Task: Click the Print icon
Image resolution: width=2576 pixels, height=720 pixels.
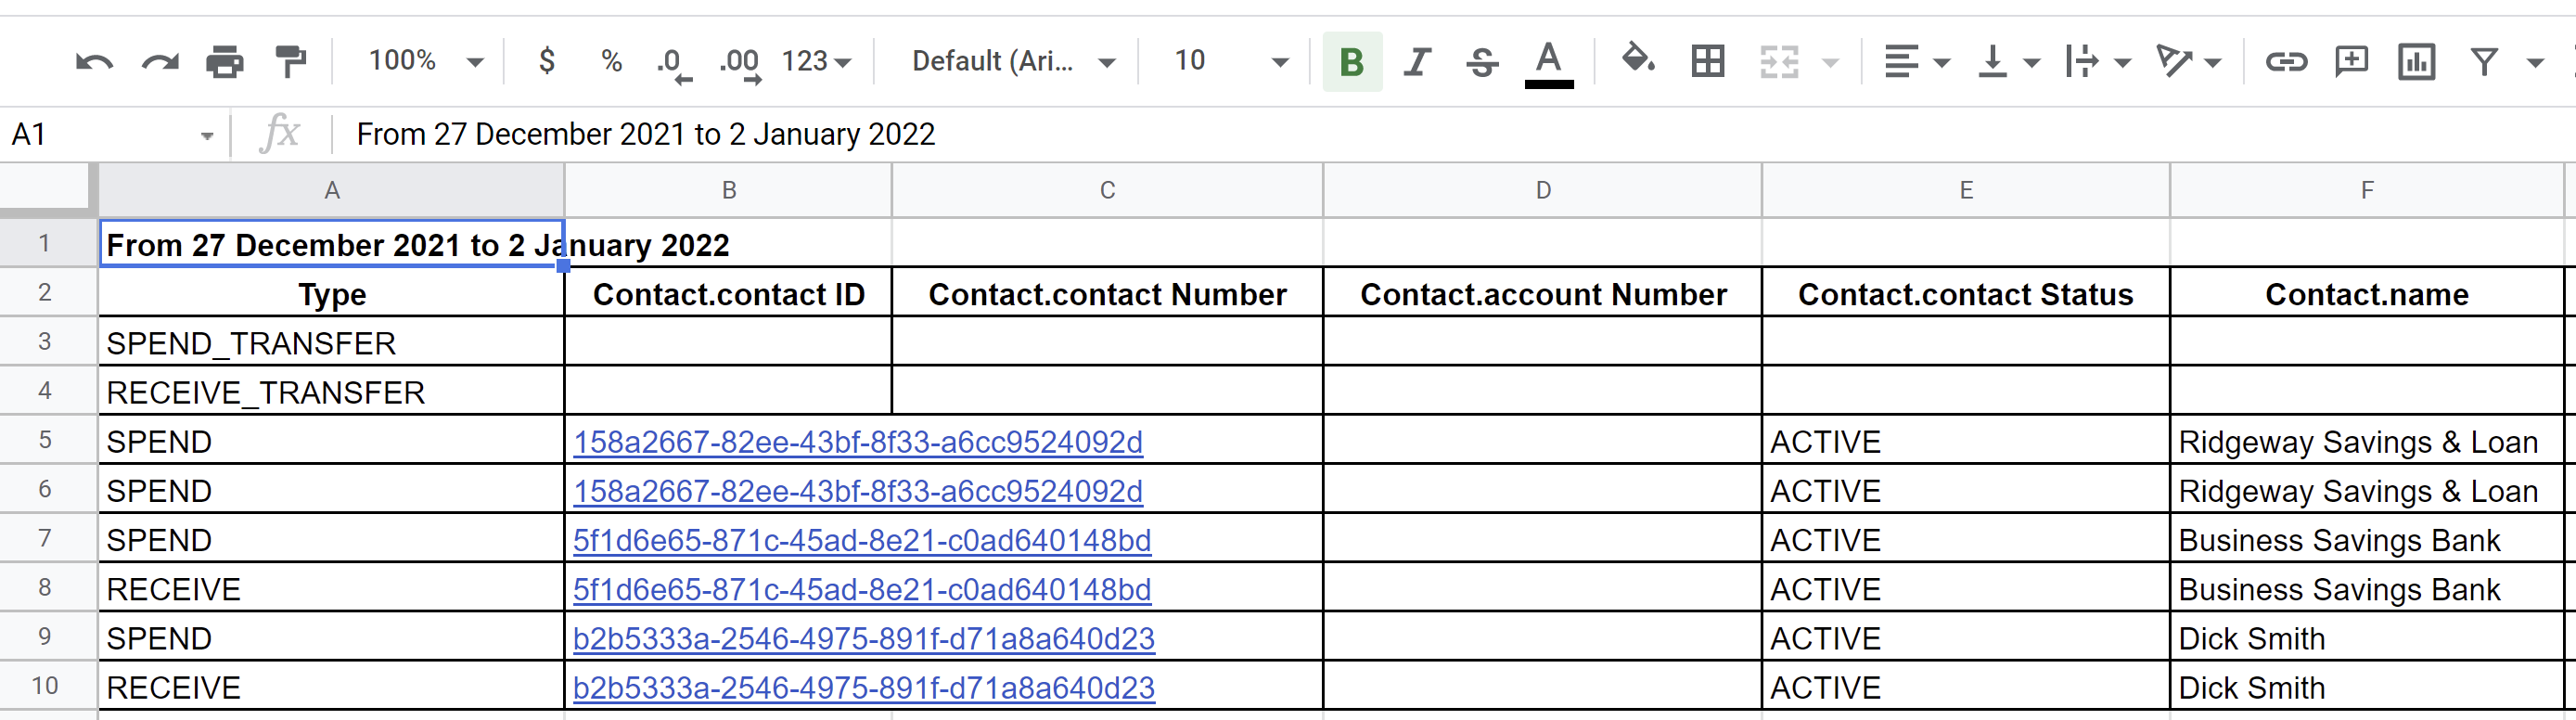Action: (x=224, y=62)
